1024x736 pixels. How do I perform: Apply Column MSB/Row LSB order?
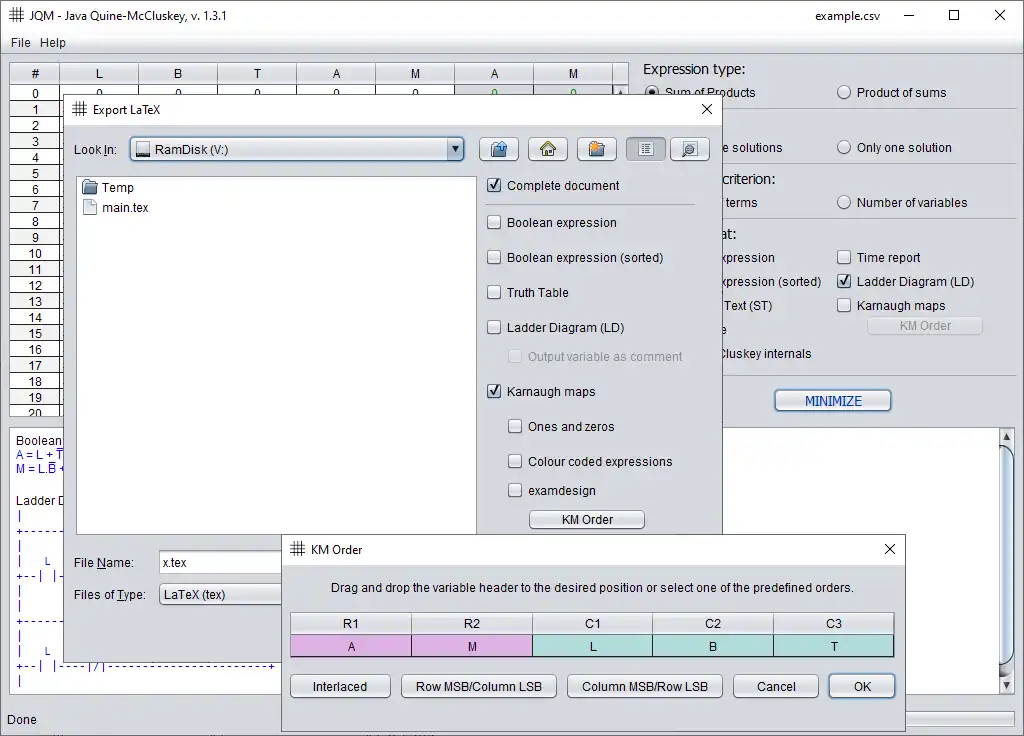tap(645, 686)
